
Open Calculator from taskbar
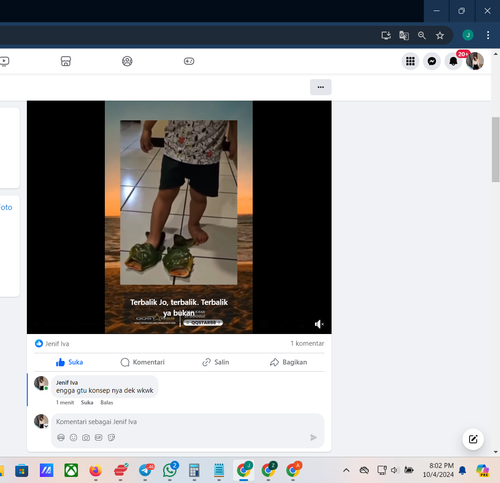pyautogui.click(x=194, y=470)
